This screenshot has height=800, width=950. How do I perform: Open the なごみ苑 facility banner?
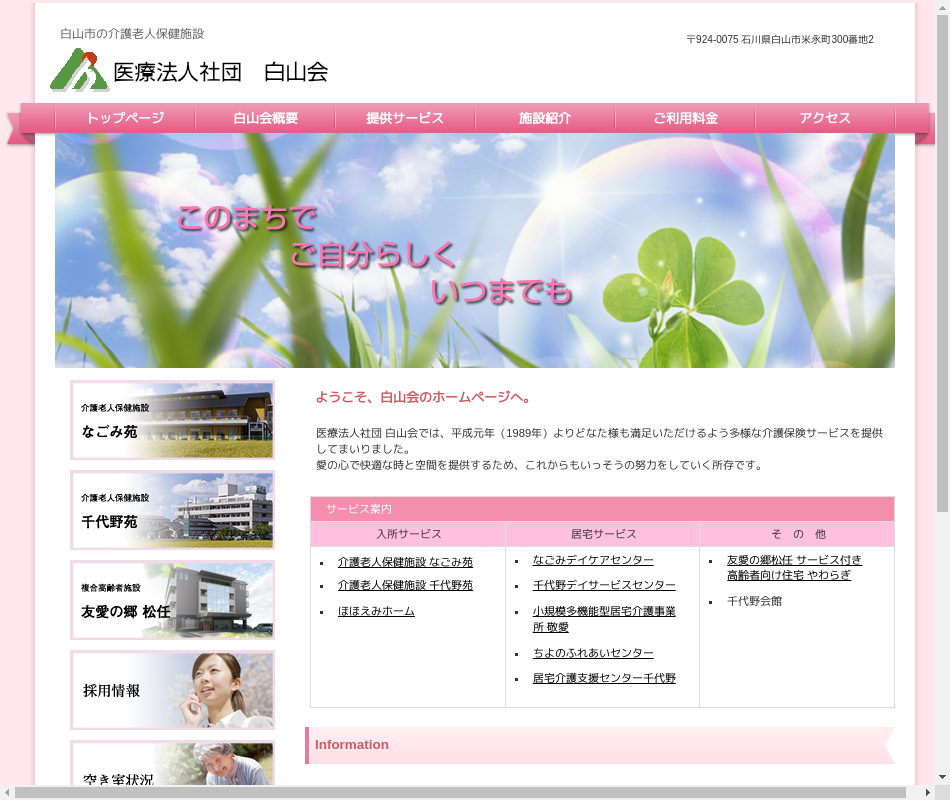coord(172,420)
